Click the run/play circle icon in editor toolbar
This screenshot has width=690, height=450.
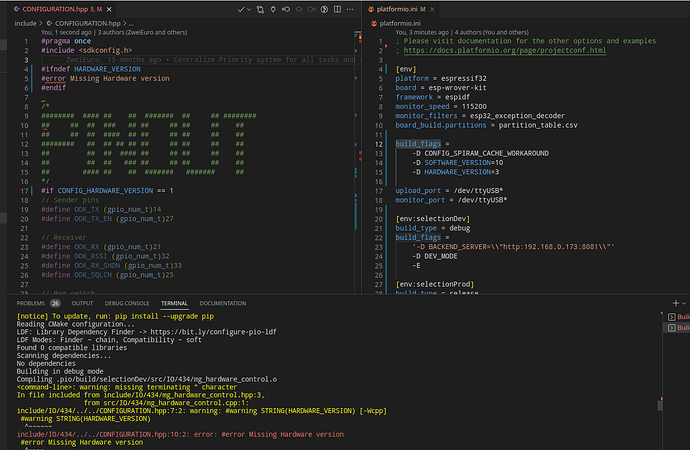pyautogui.click(x=324, y=9)
